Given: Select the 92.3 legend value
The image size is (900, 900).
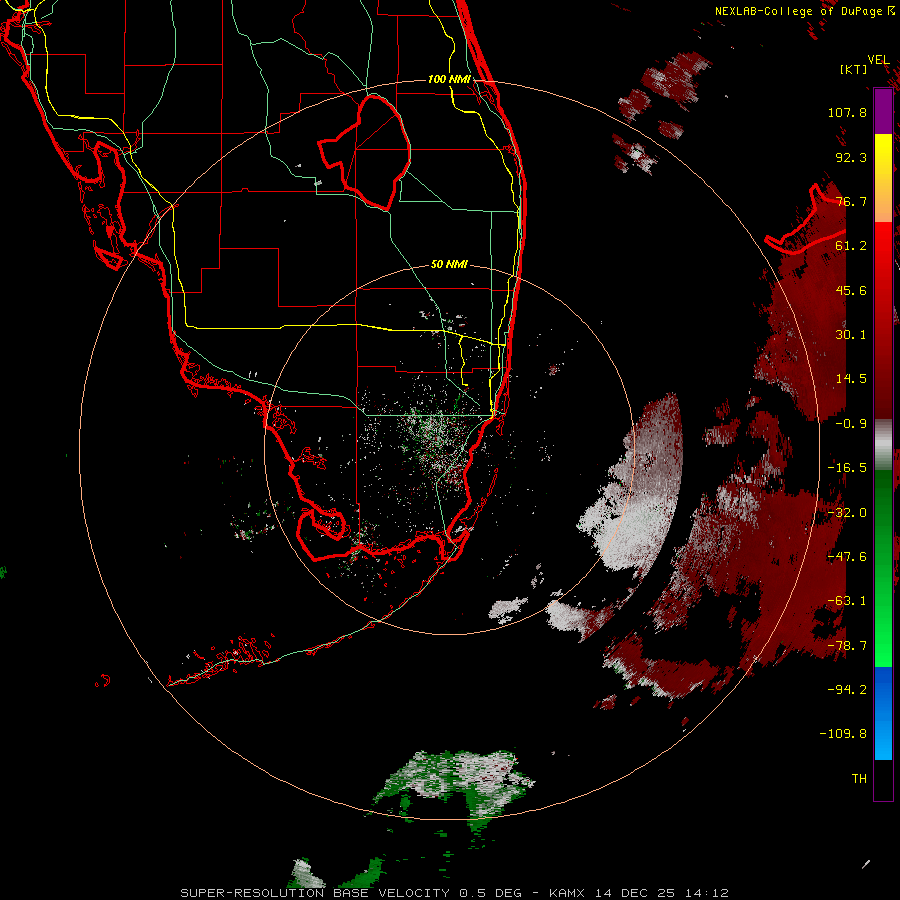Looking at the screenshot, I should pos(851,157).
